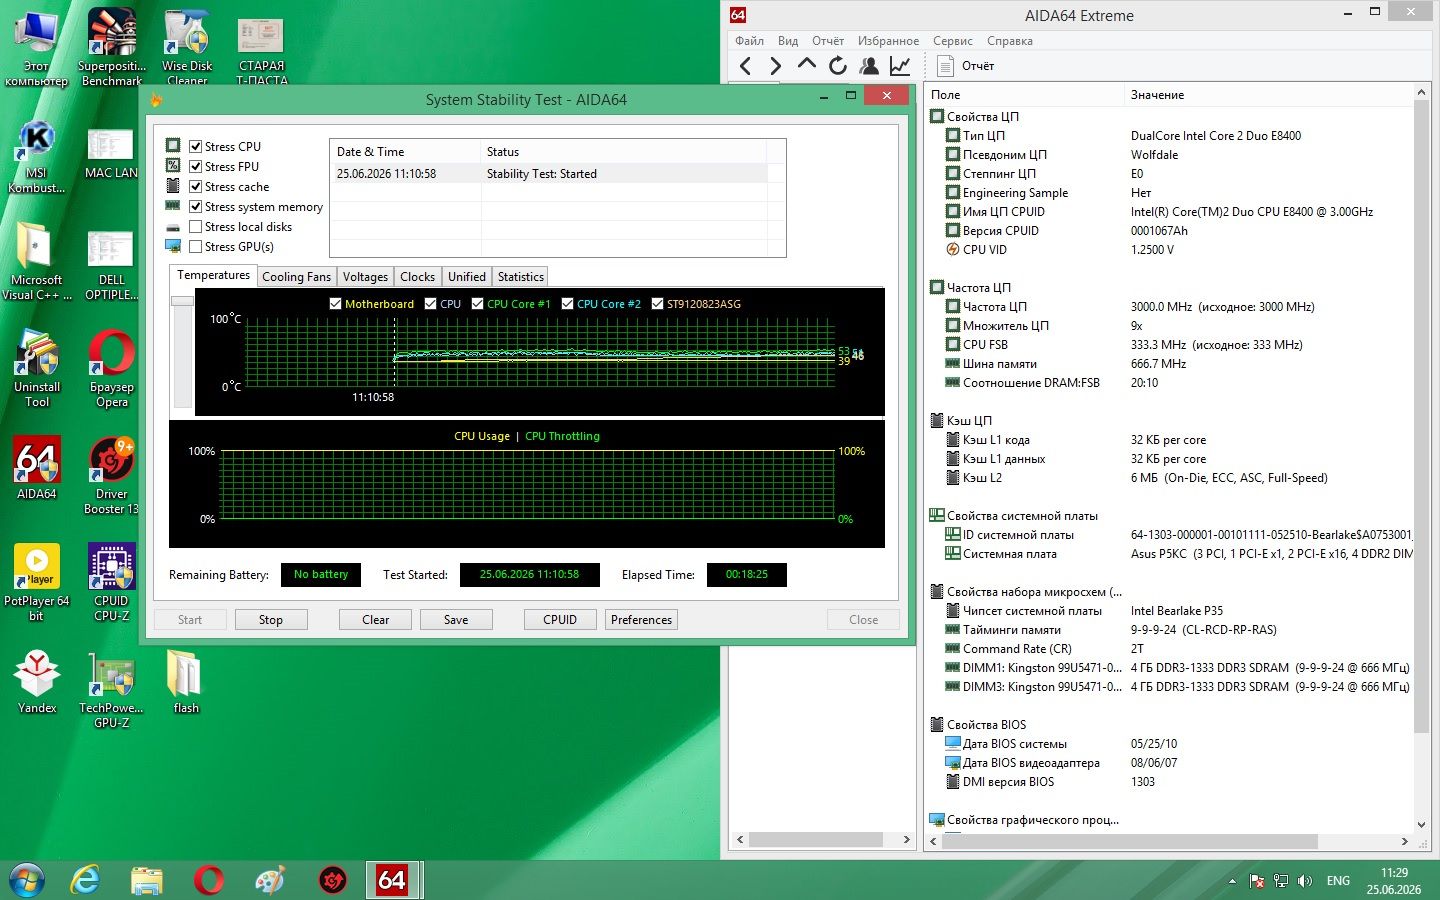Image resolution: width=1440 pixels, height=900 pixels.
Task: Open the Вид menu in AIDA64
Action: (788, 41)
